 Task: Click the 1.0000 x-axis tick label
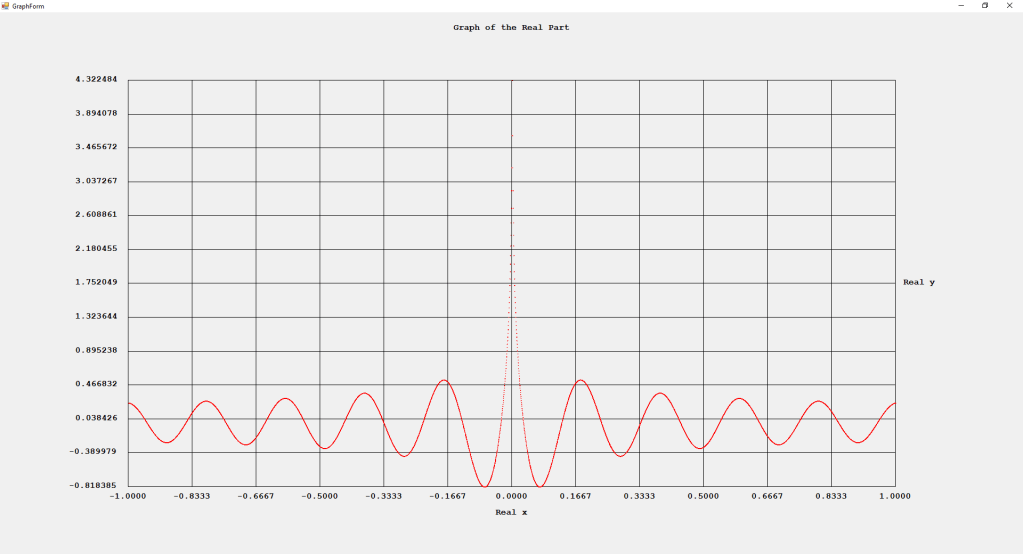point(895,496)
